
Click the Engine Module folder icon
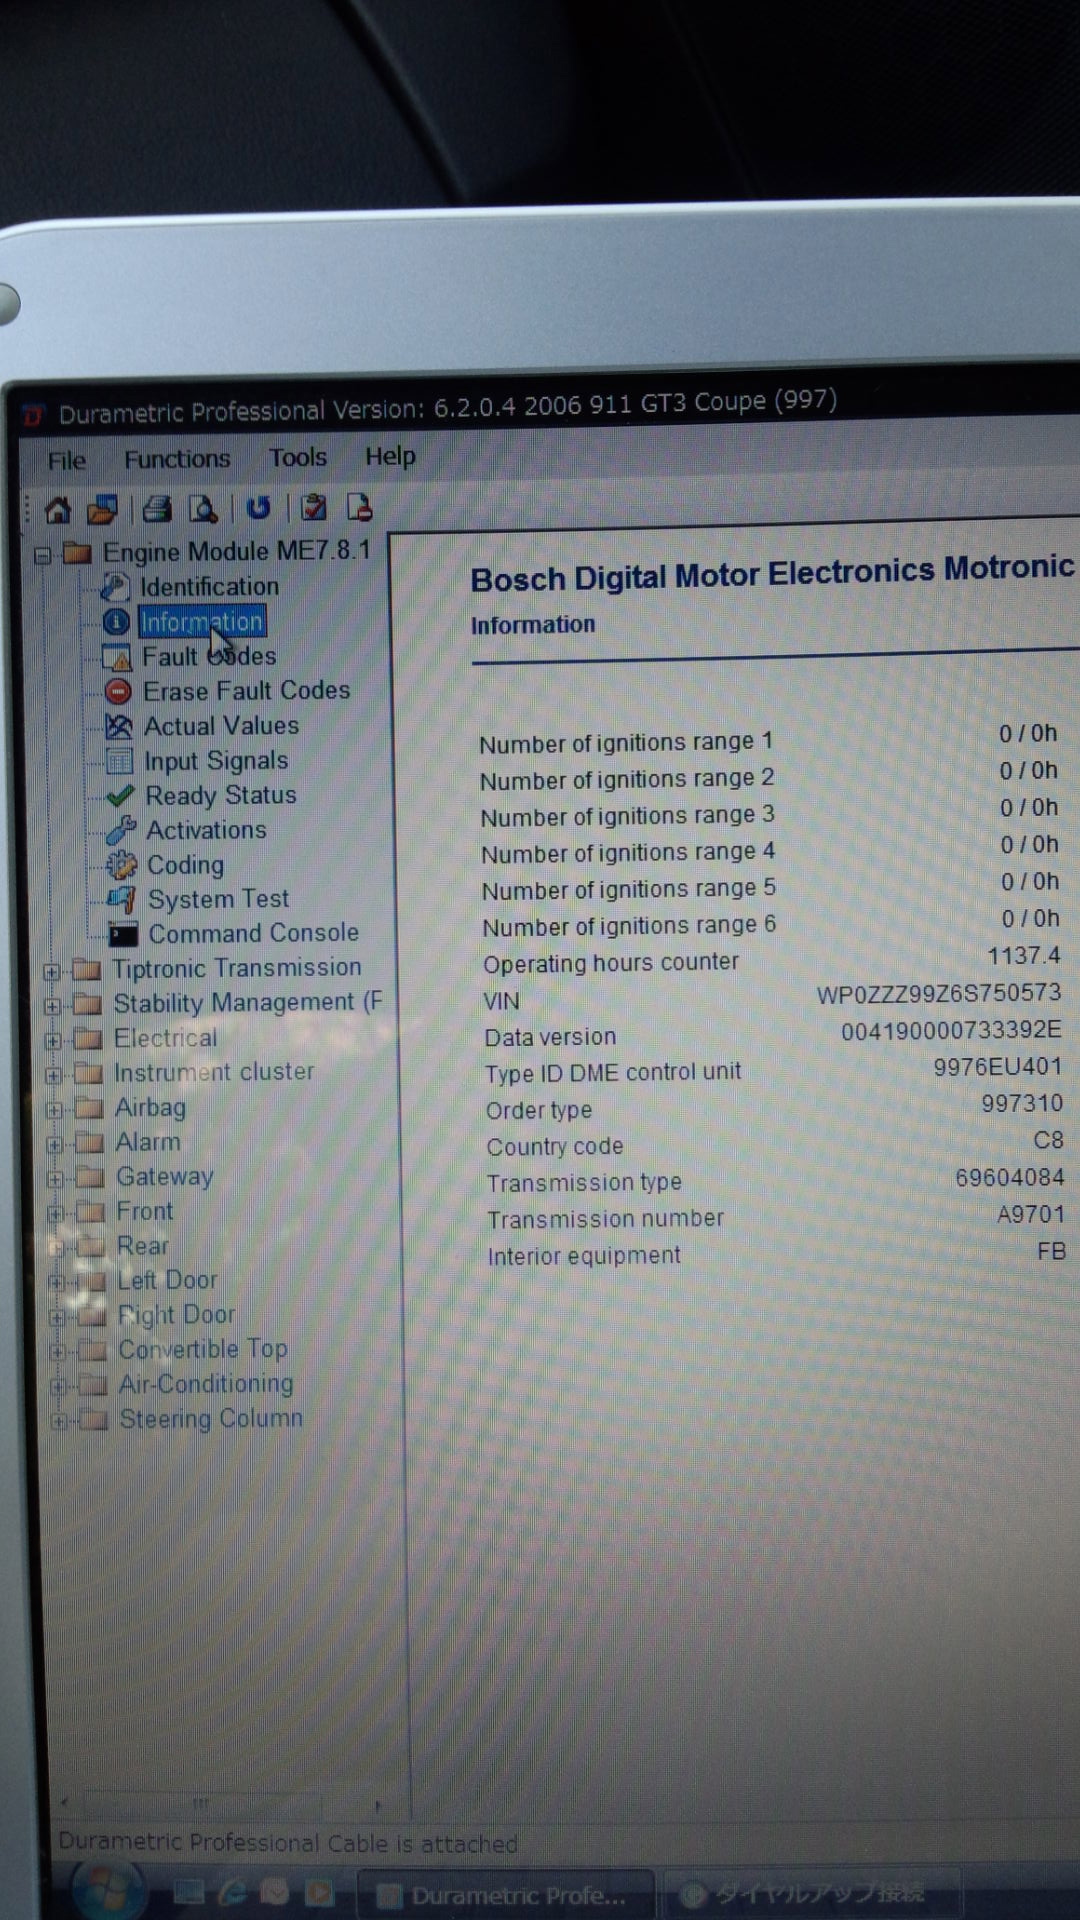click(x=77, y=553)
